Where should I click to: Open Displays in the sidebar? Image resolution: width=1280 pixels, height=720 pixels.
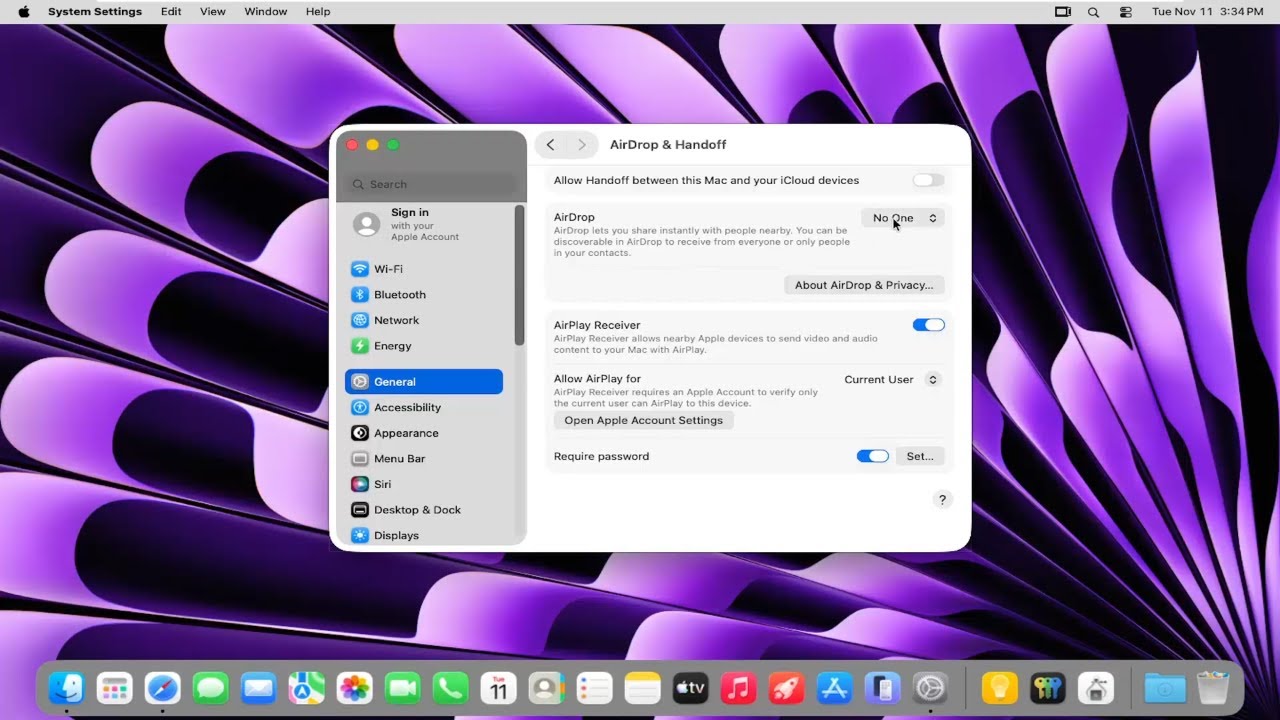424,535
